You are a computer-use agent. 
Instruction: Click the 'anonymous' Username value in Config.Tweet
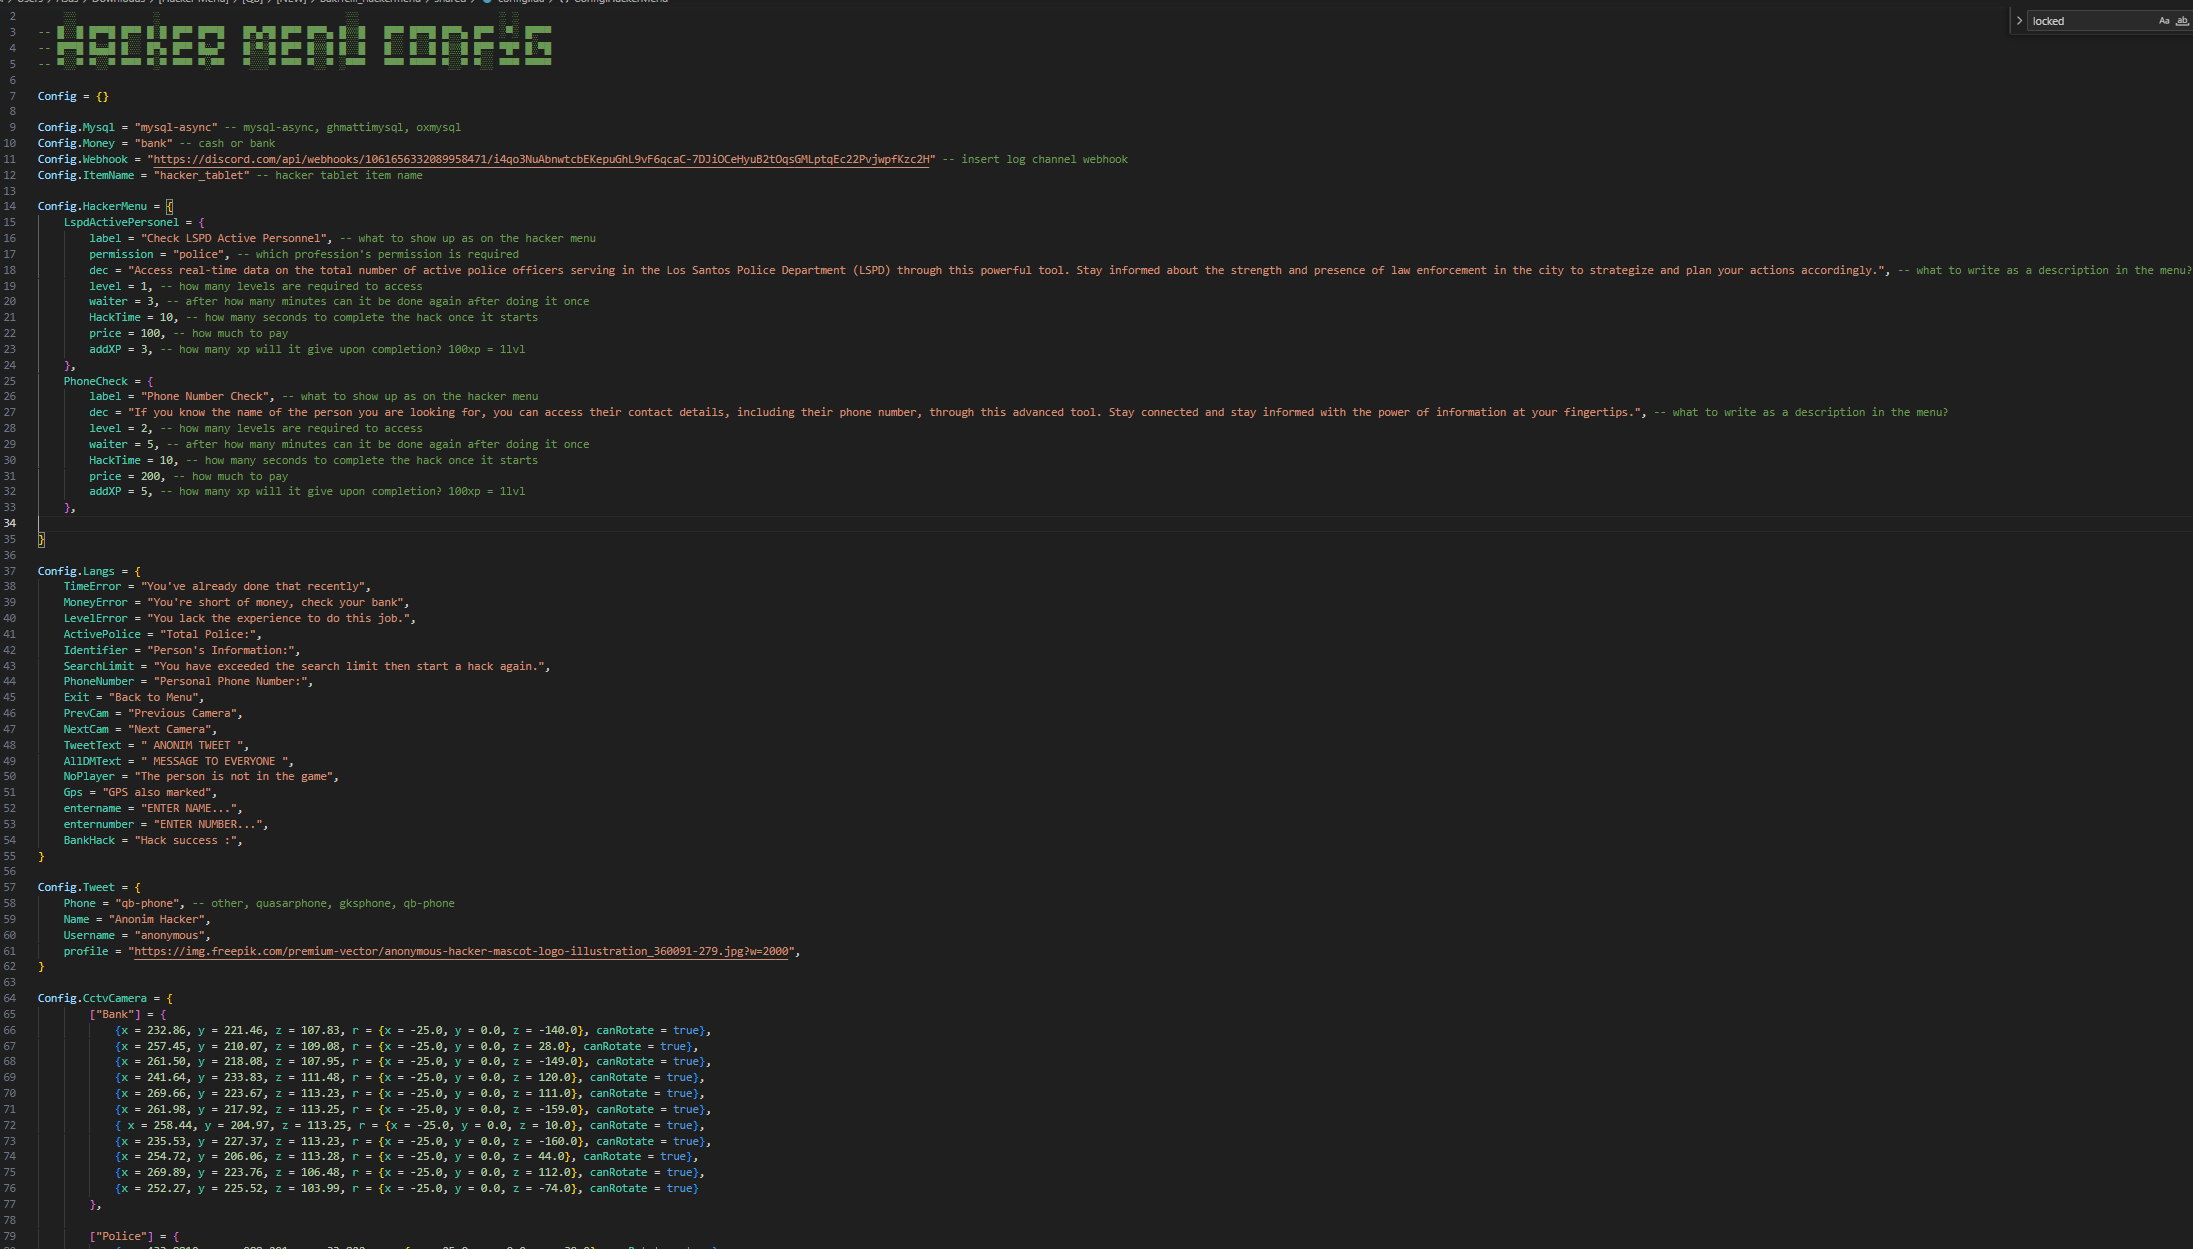point(170,935)
